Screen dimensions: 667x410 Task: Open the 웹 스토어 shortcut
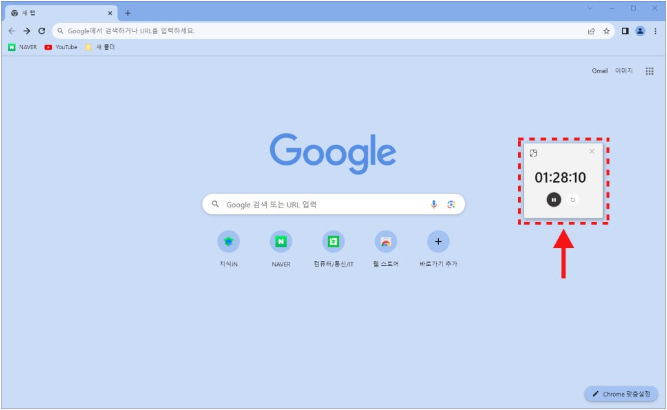click(385, 241)
